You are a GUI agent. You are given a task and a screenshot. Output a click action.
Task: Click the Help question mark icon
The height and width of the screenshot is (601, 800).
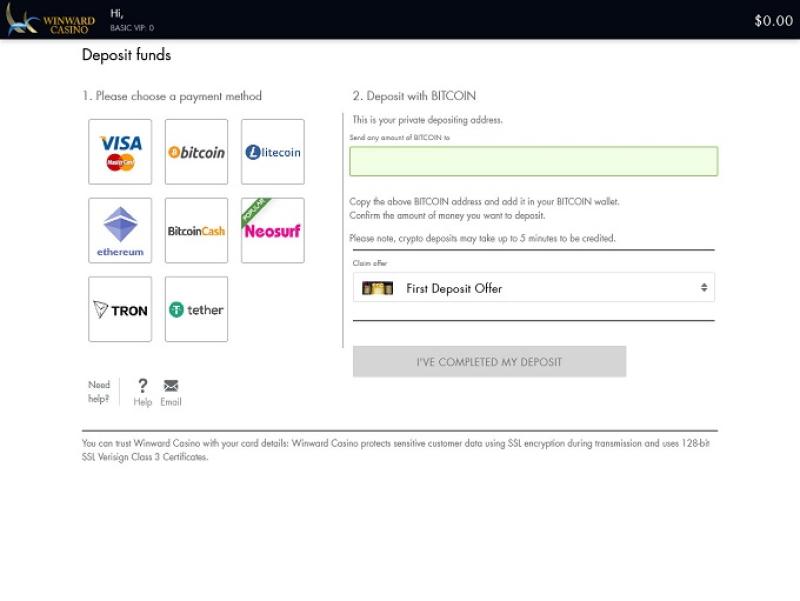(143, 386)
